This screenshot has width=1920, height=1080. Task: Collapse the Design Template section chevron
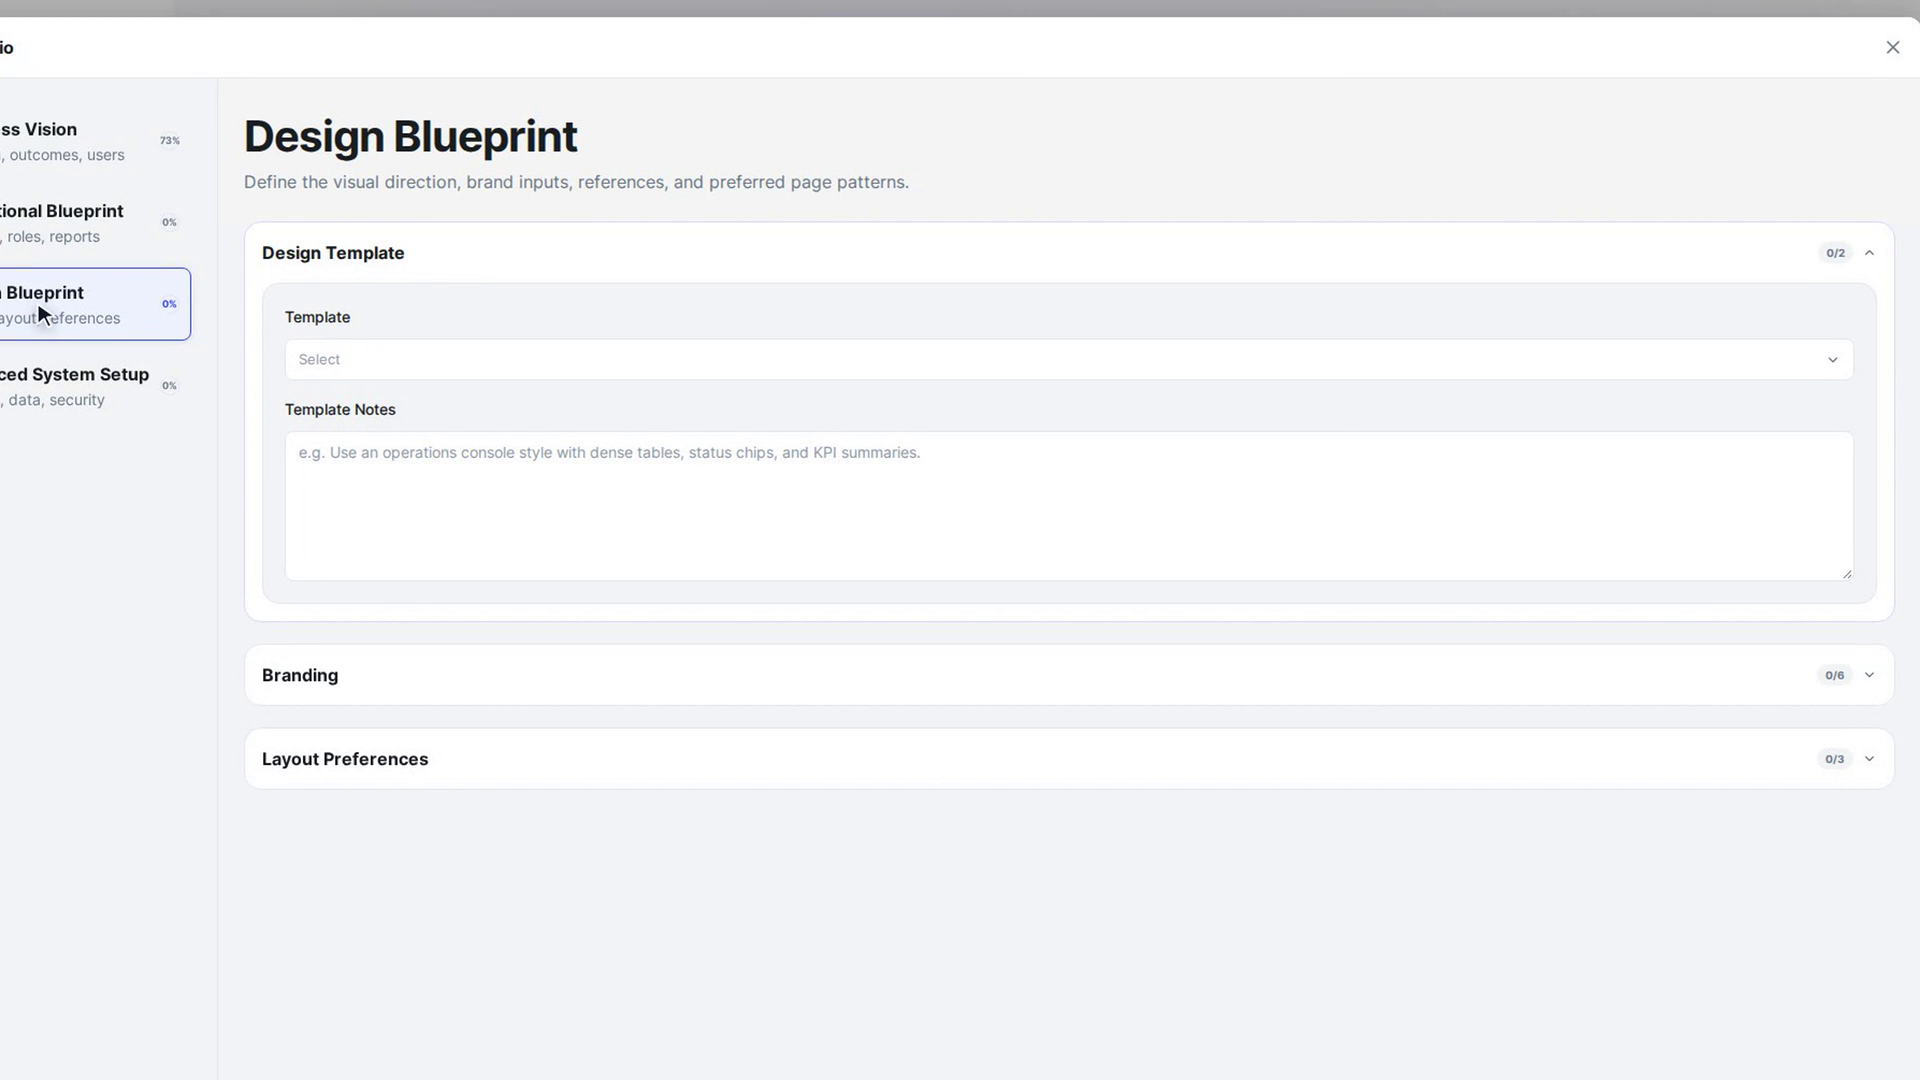pyautogui.click(x=1869, y=253)
